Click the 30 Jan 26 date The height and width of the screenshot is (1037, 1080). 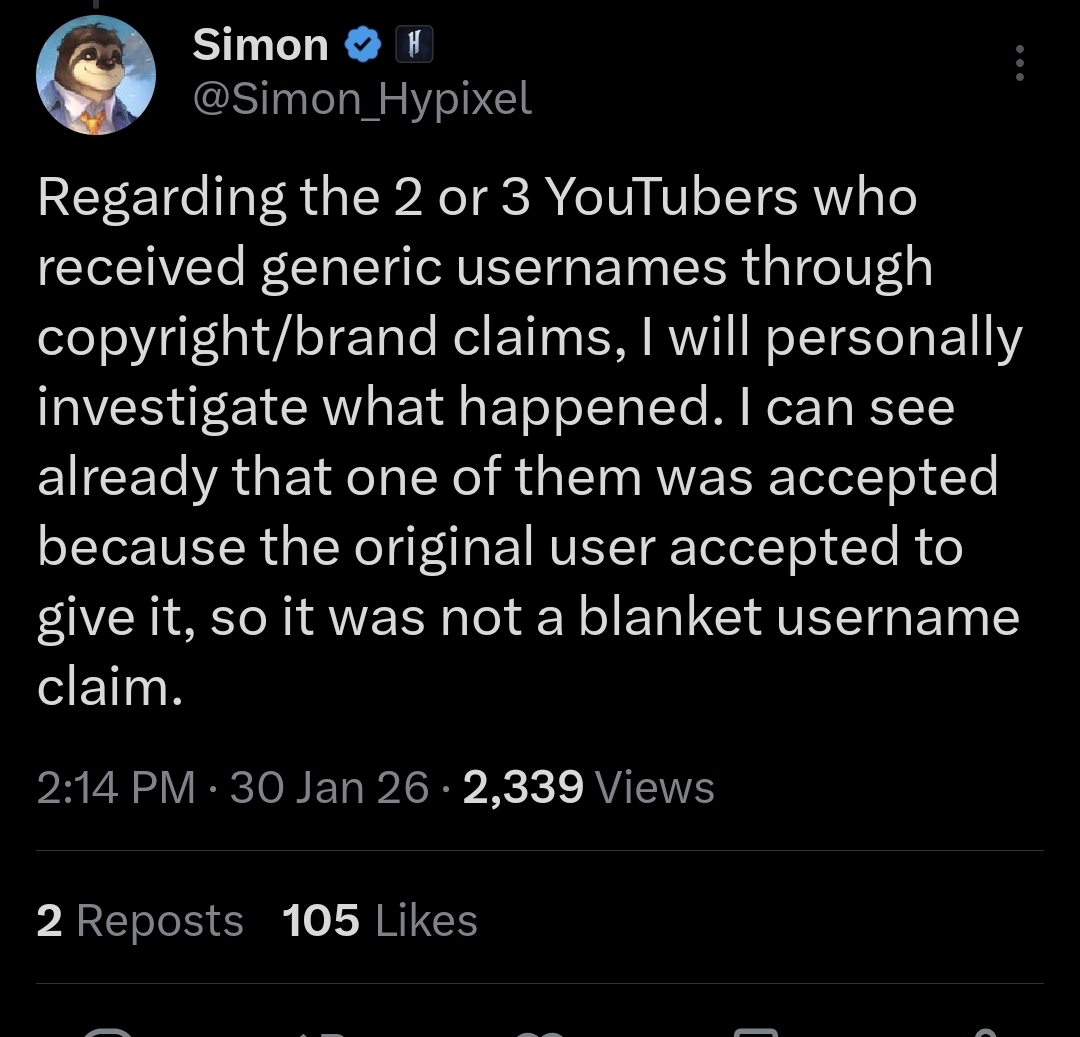pyautogui.click(x=329, y=788)
